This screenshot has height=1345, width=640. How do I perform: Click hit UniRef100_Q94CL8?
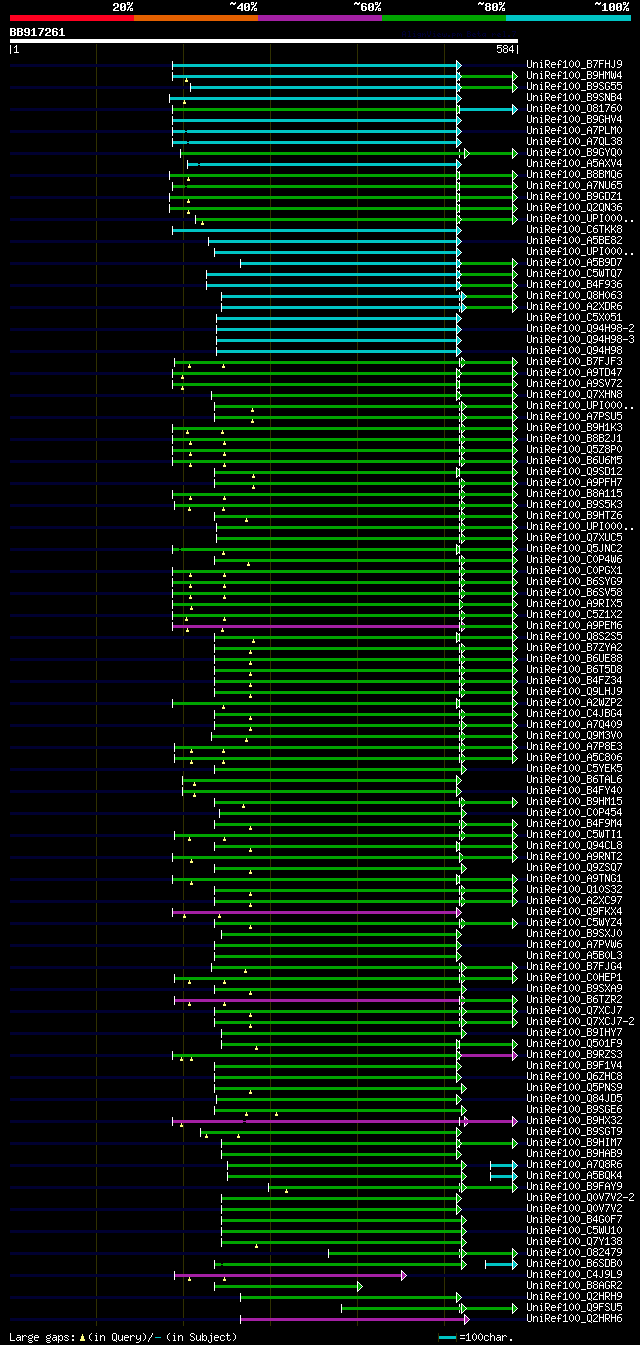[x=574, y=845]
